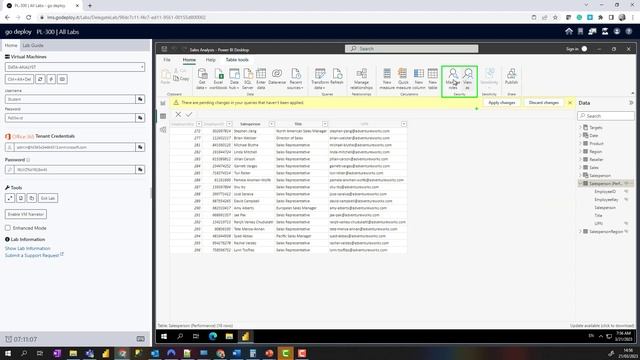Switch to Model view in the left rail

[163, 130]
